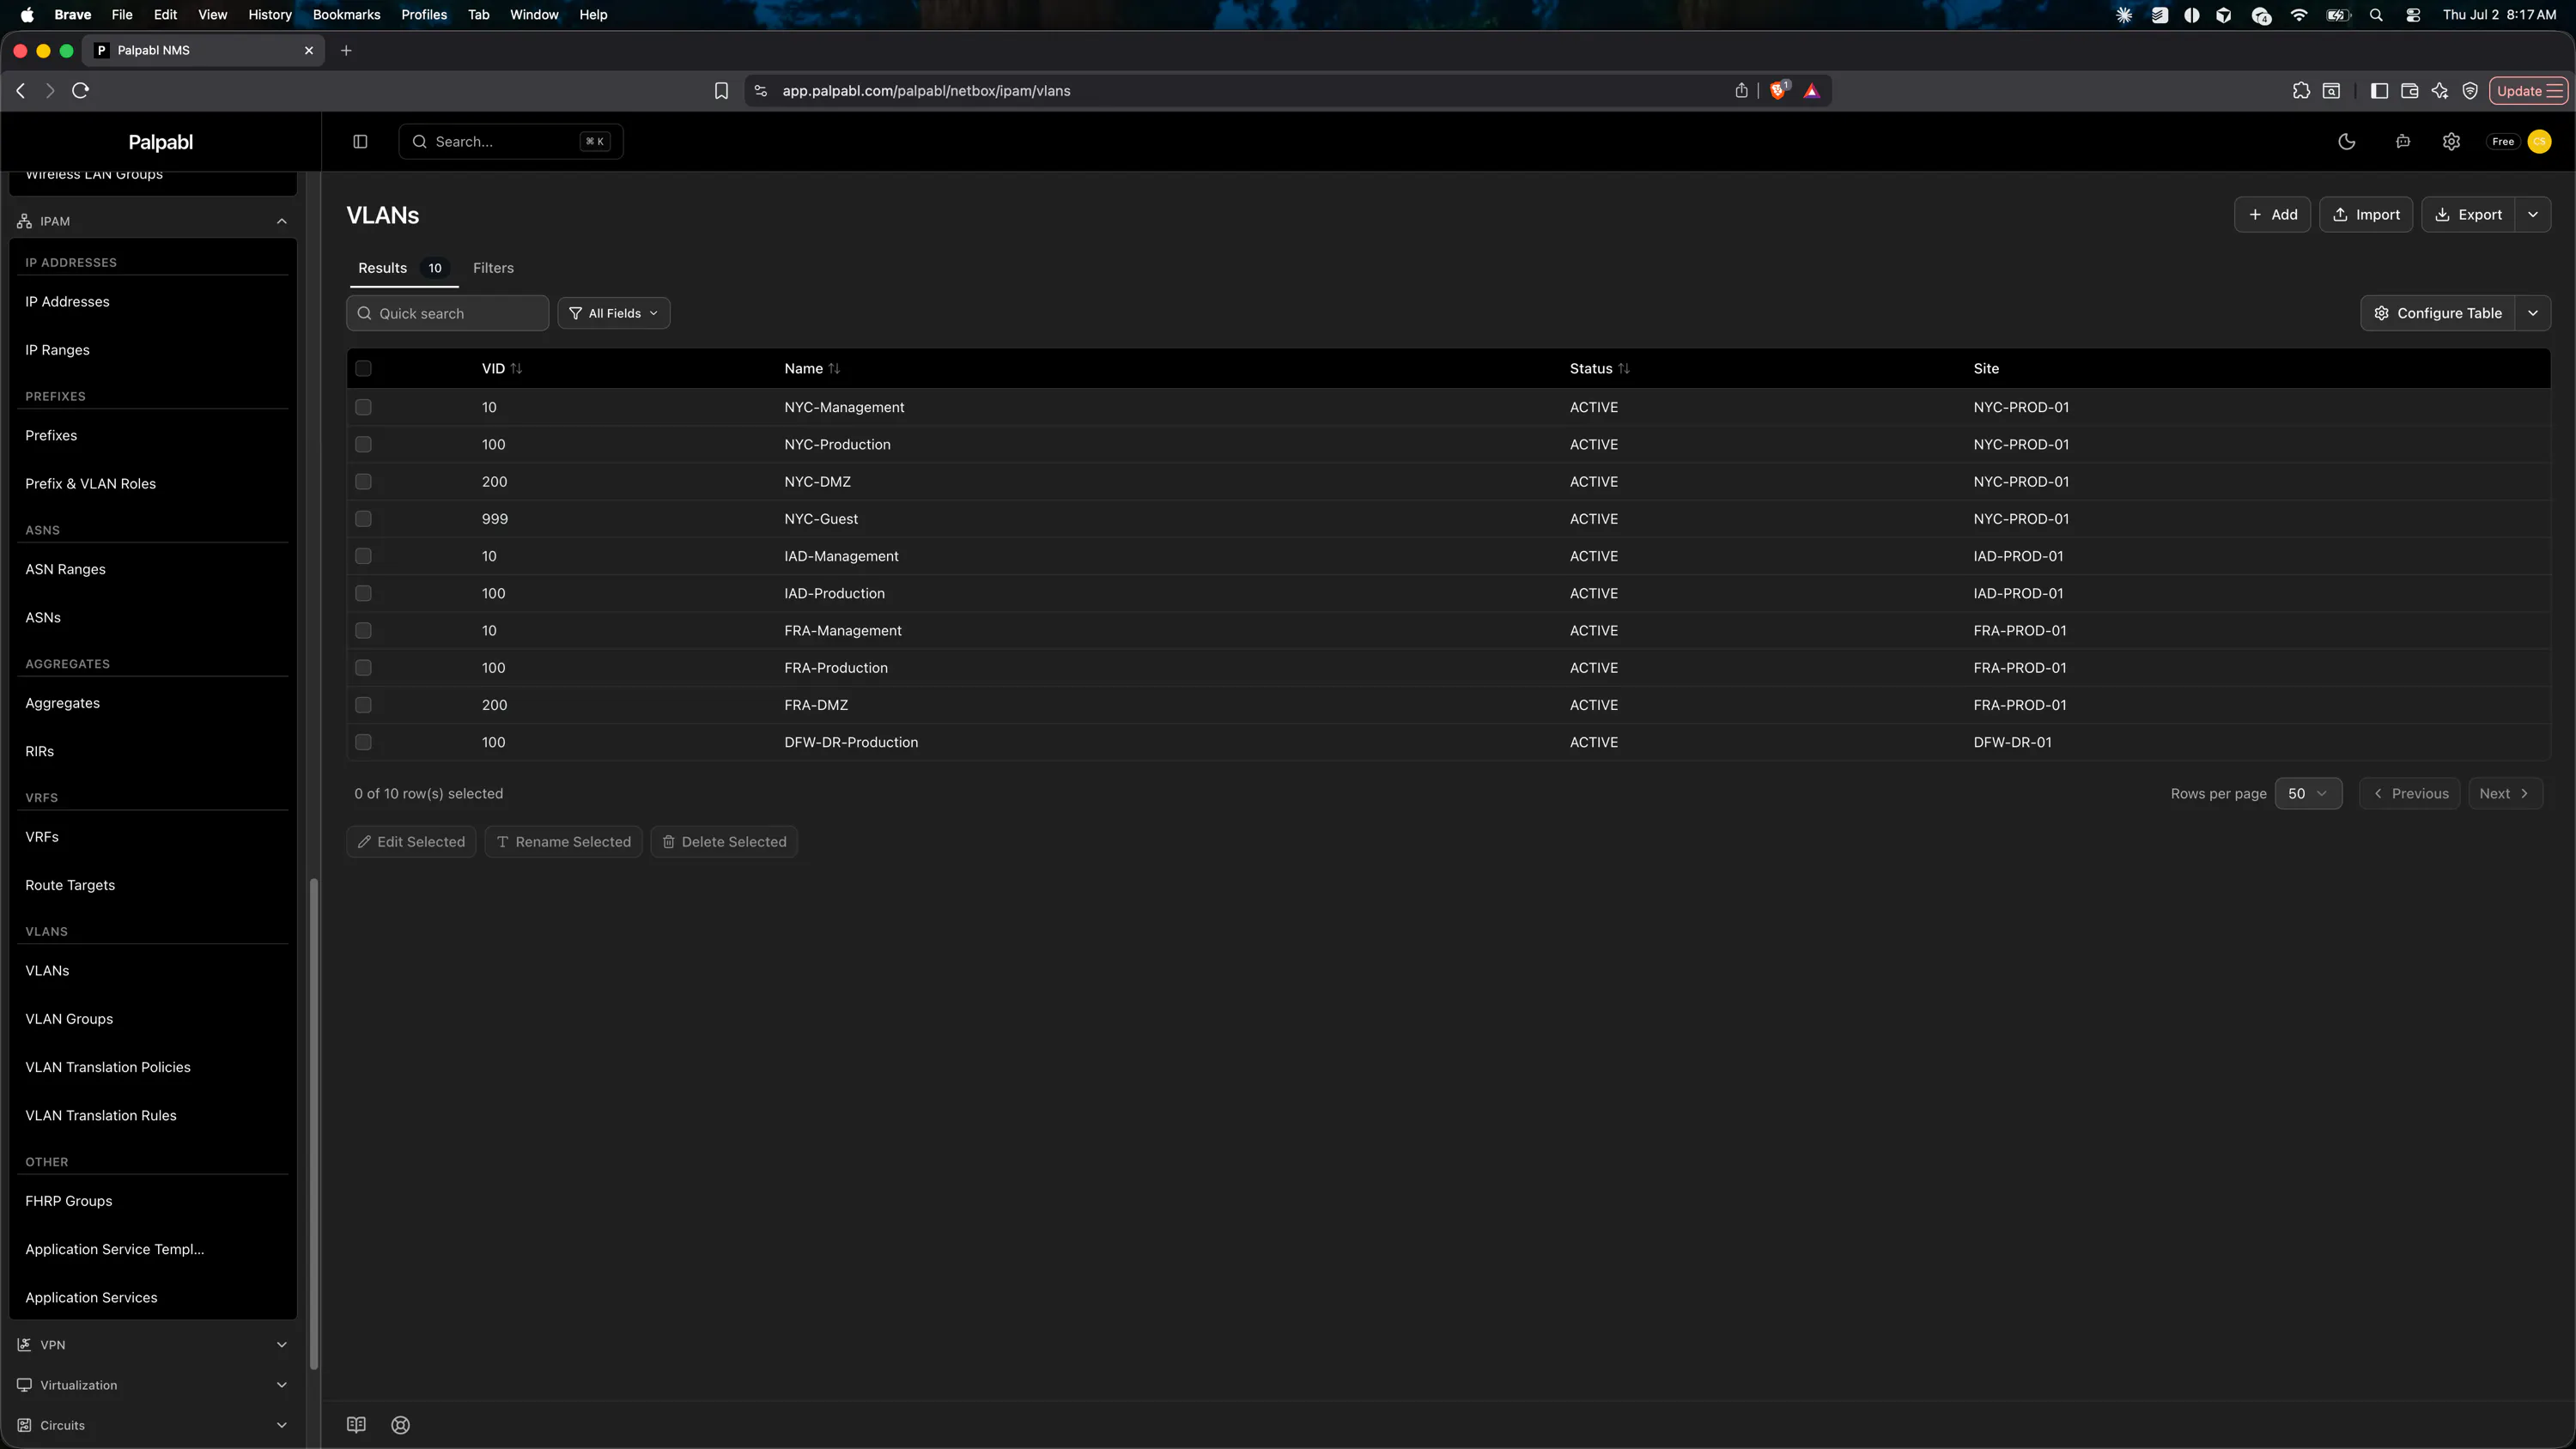Click the Add VLAN button
2576x1449 pixels.
coord(2272,215)
